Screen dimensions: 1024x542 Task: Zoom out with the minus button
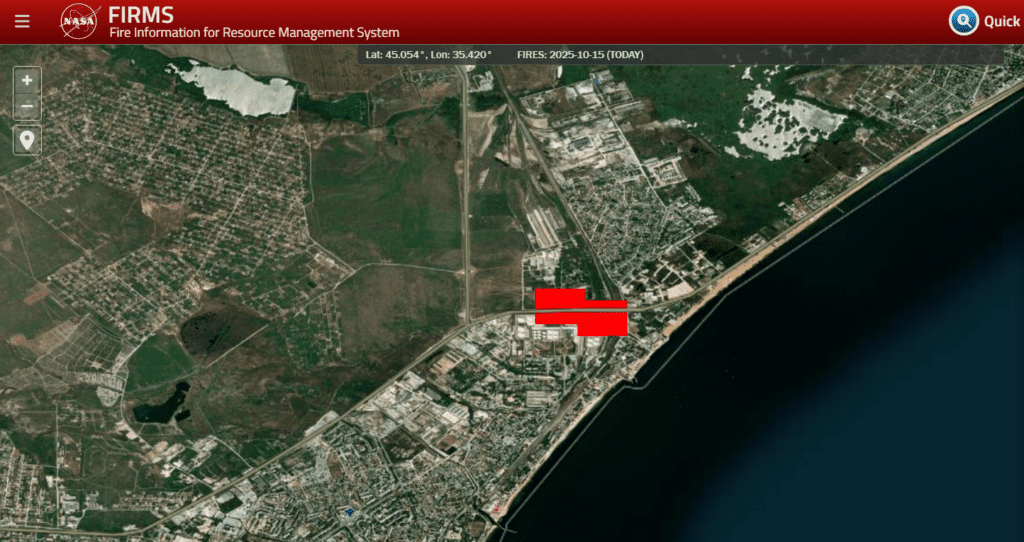(27, 106)
